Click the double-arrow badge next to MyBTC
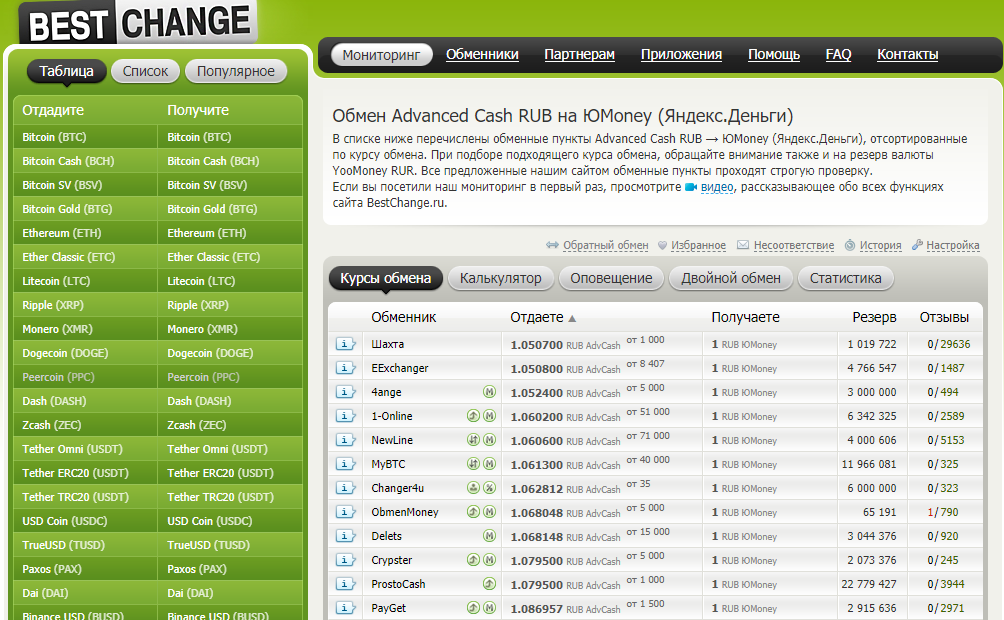Screen dimensions: 1004x620 473,464
